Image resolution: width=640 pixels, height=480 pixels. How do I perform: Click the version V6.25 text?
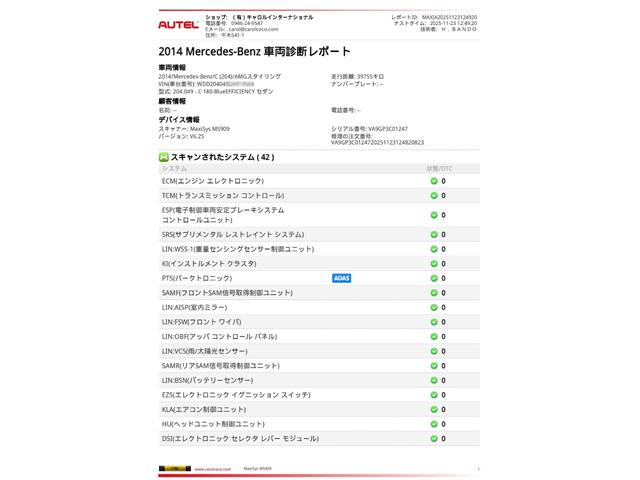[181, 136]
